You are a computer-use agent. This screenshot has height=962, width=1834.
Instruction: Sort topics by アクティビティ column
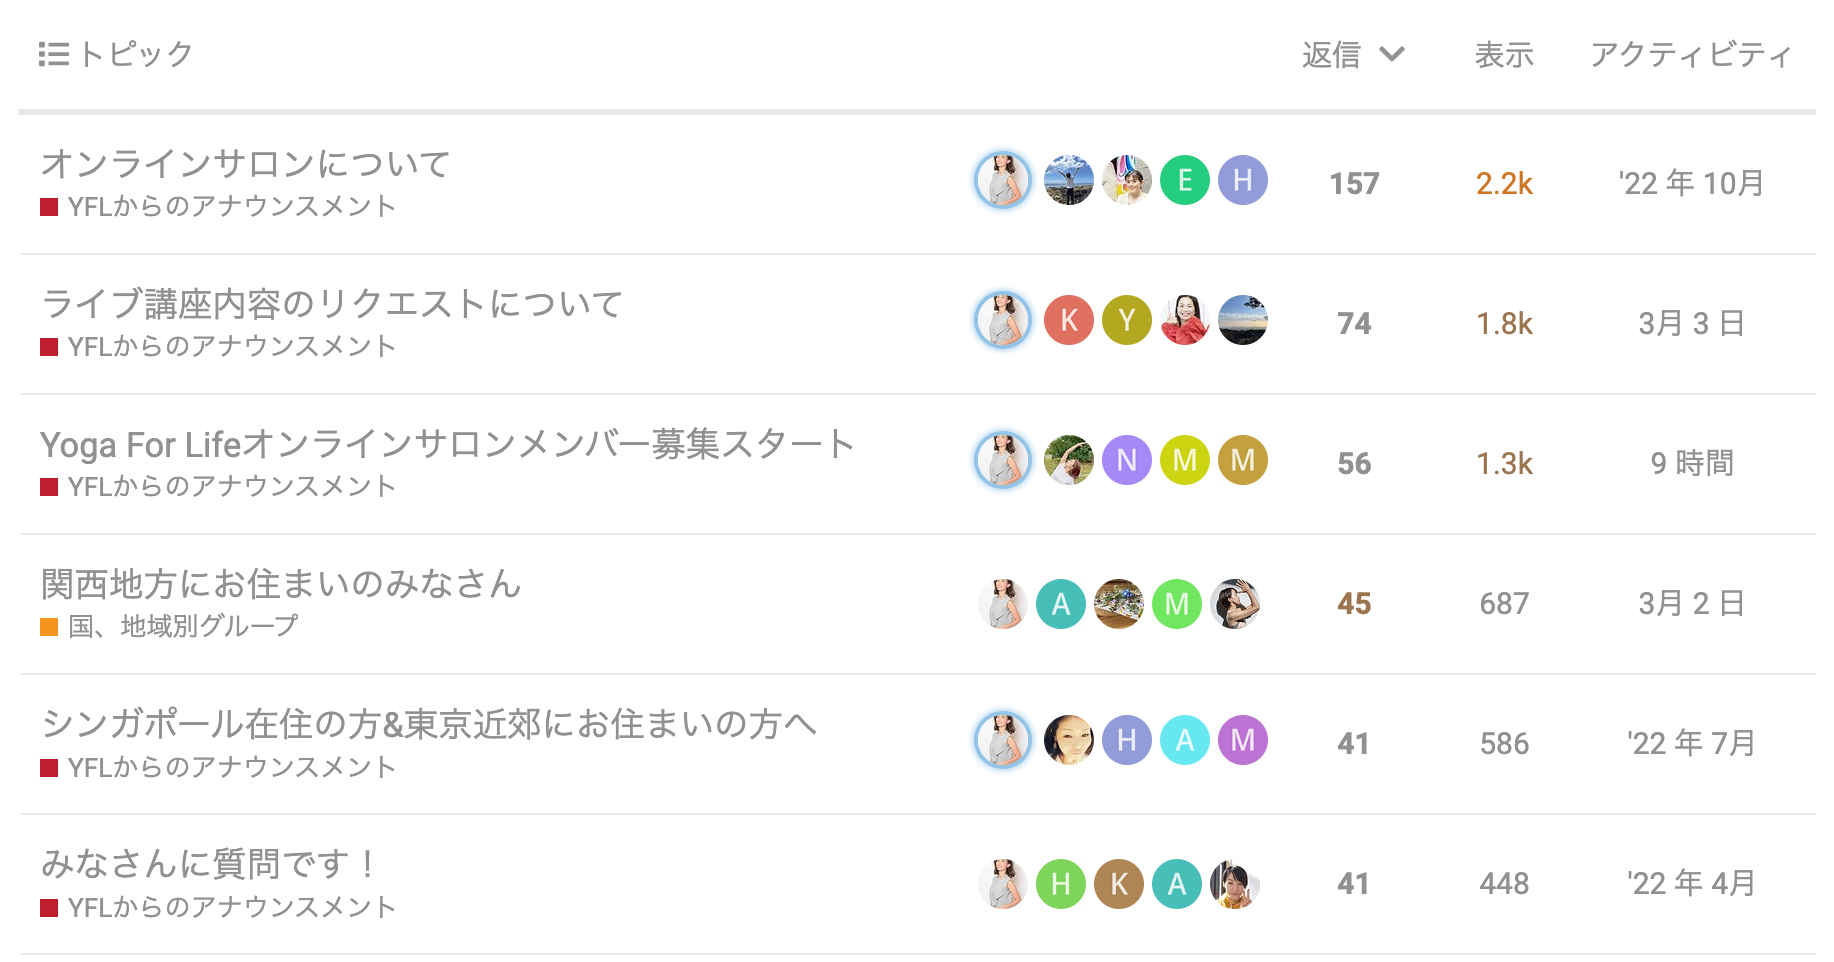pyautogui.click(x=1690, y=55)
